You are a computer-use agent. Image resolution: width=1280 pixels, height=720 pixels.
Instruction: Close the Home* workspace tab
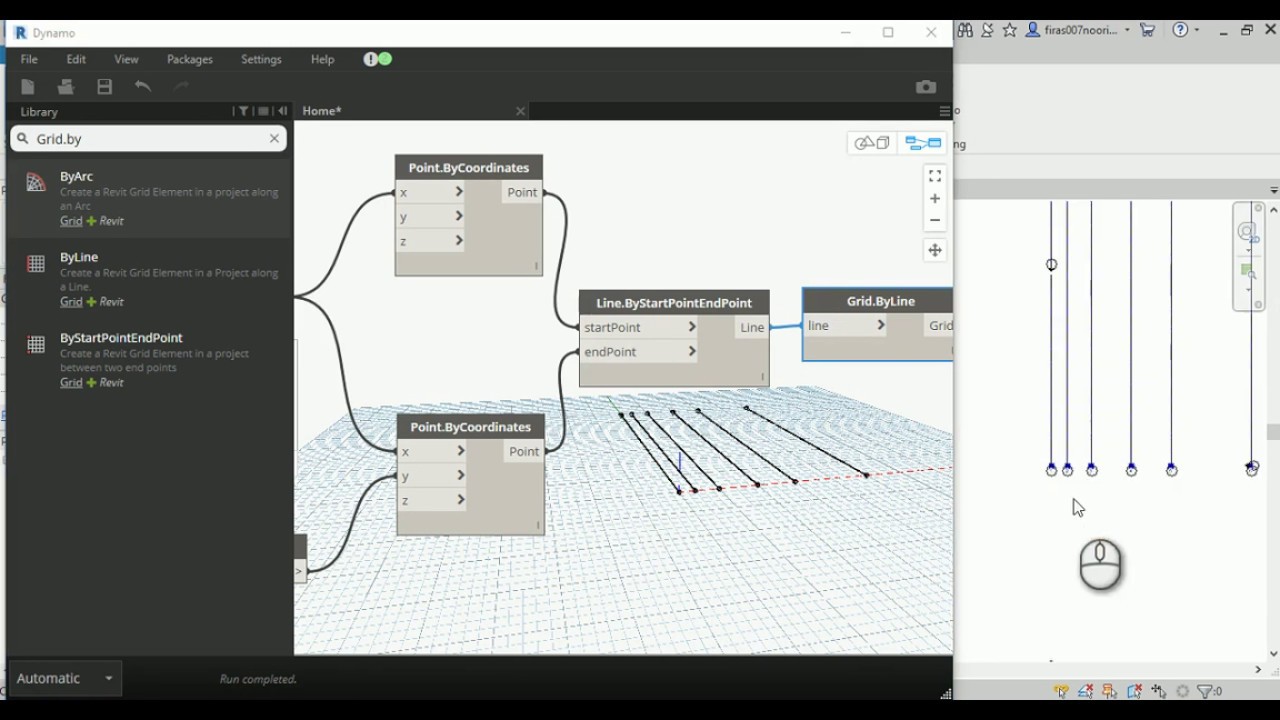pyautogui.click(x=520, y=111)
